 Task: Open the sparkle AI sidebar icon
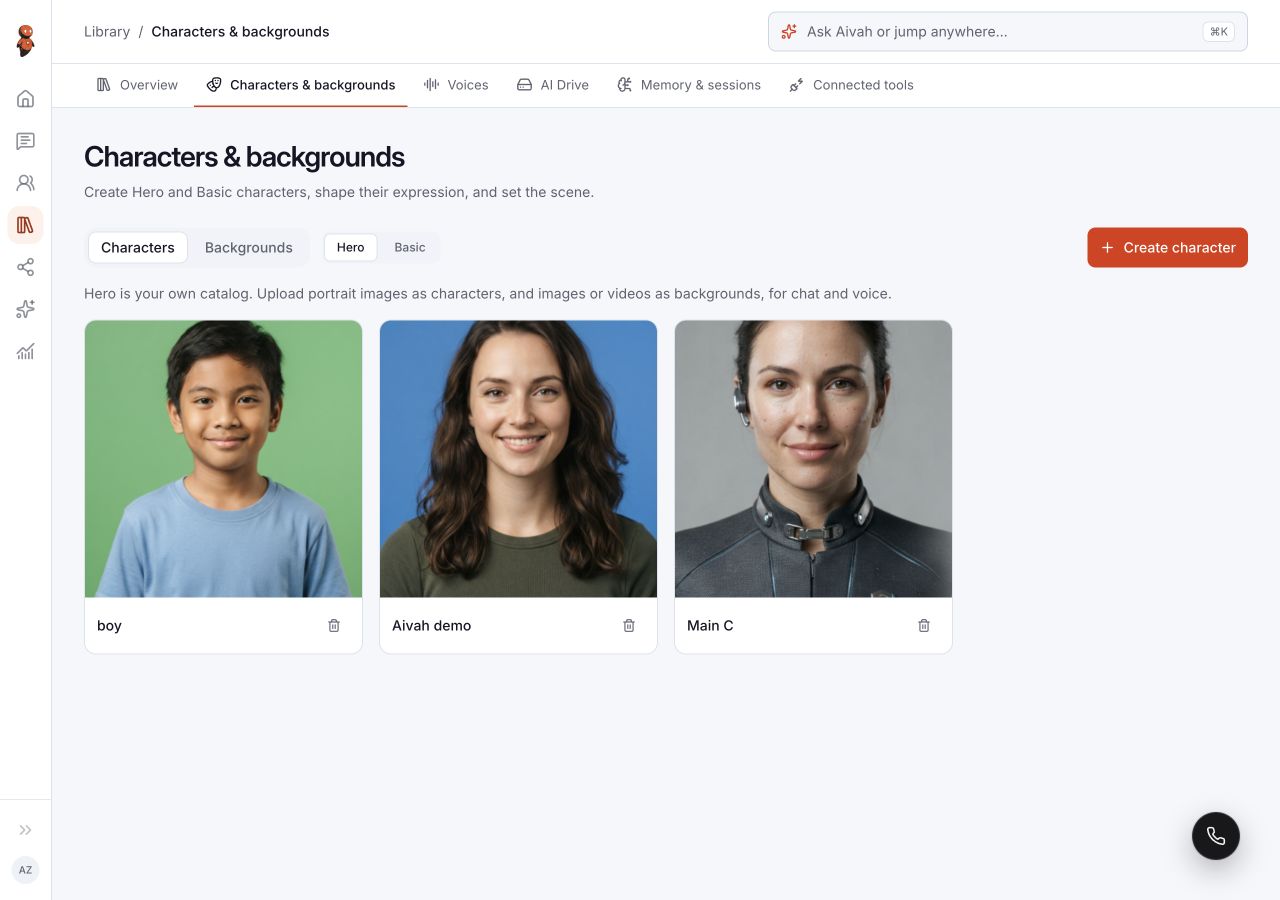coord(26,309)
